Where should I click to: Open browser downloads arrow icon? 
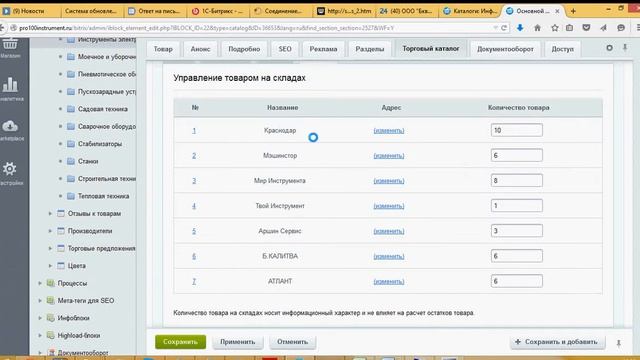(x=520, y=28)
